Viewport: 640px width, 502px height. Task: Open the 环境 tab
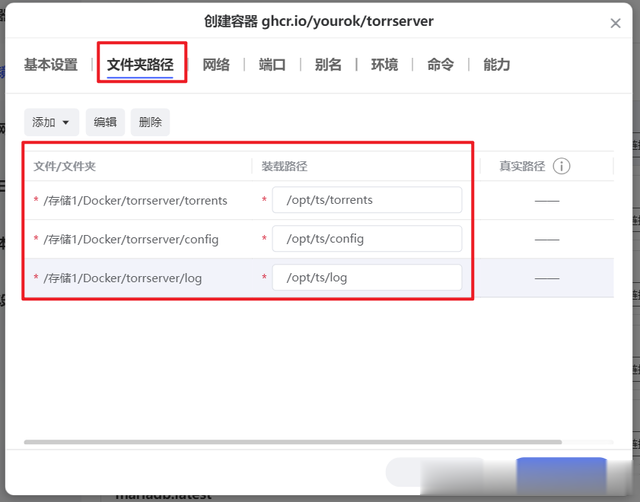click(x=384, y=64)
